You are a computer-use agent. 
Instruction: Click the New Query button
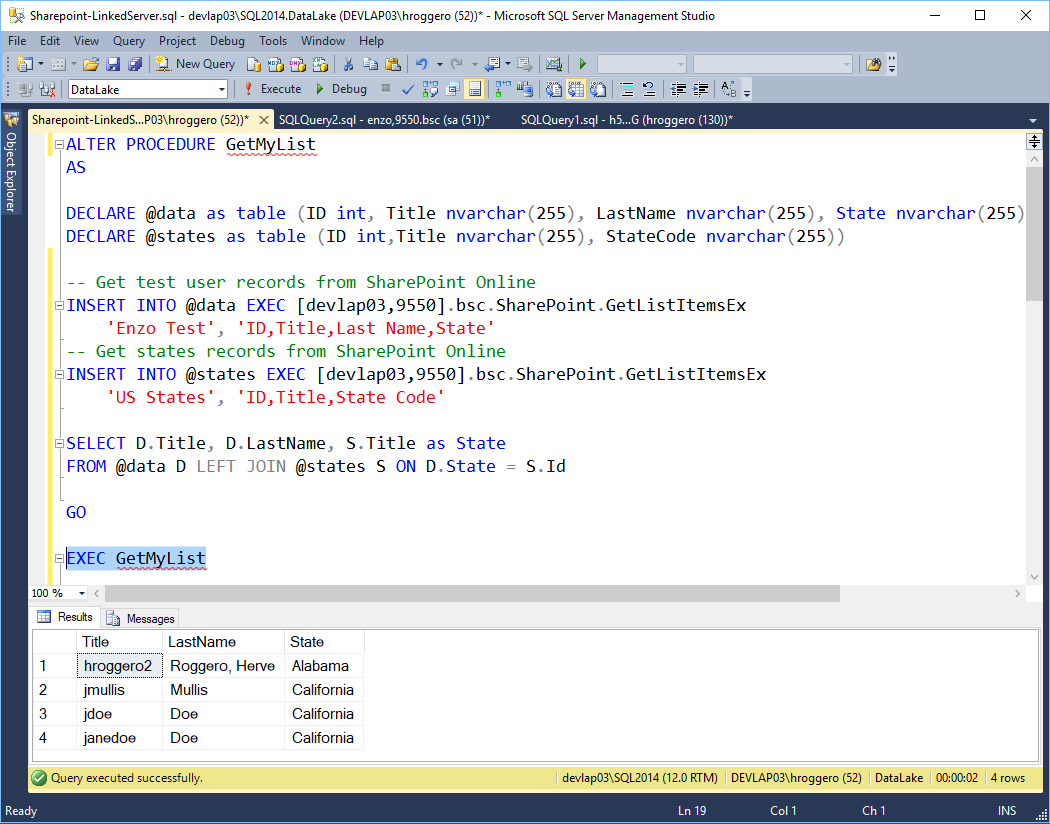[x=195, y=64]
